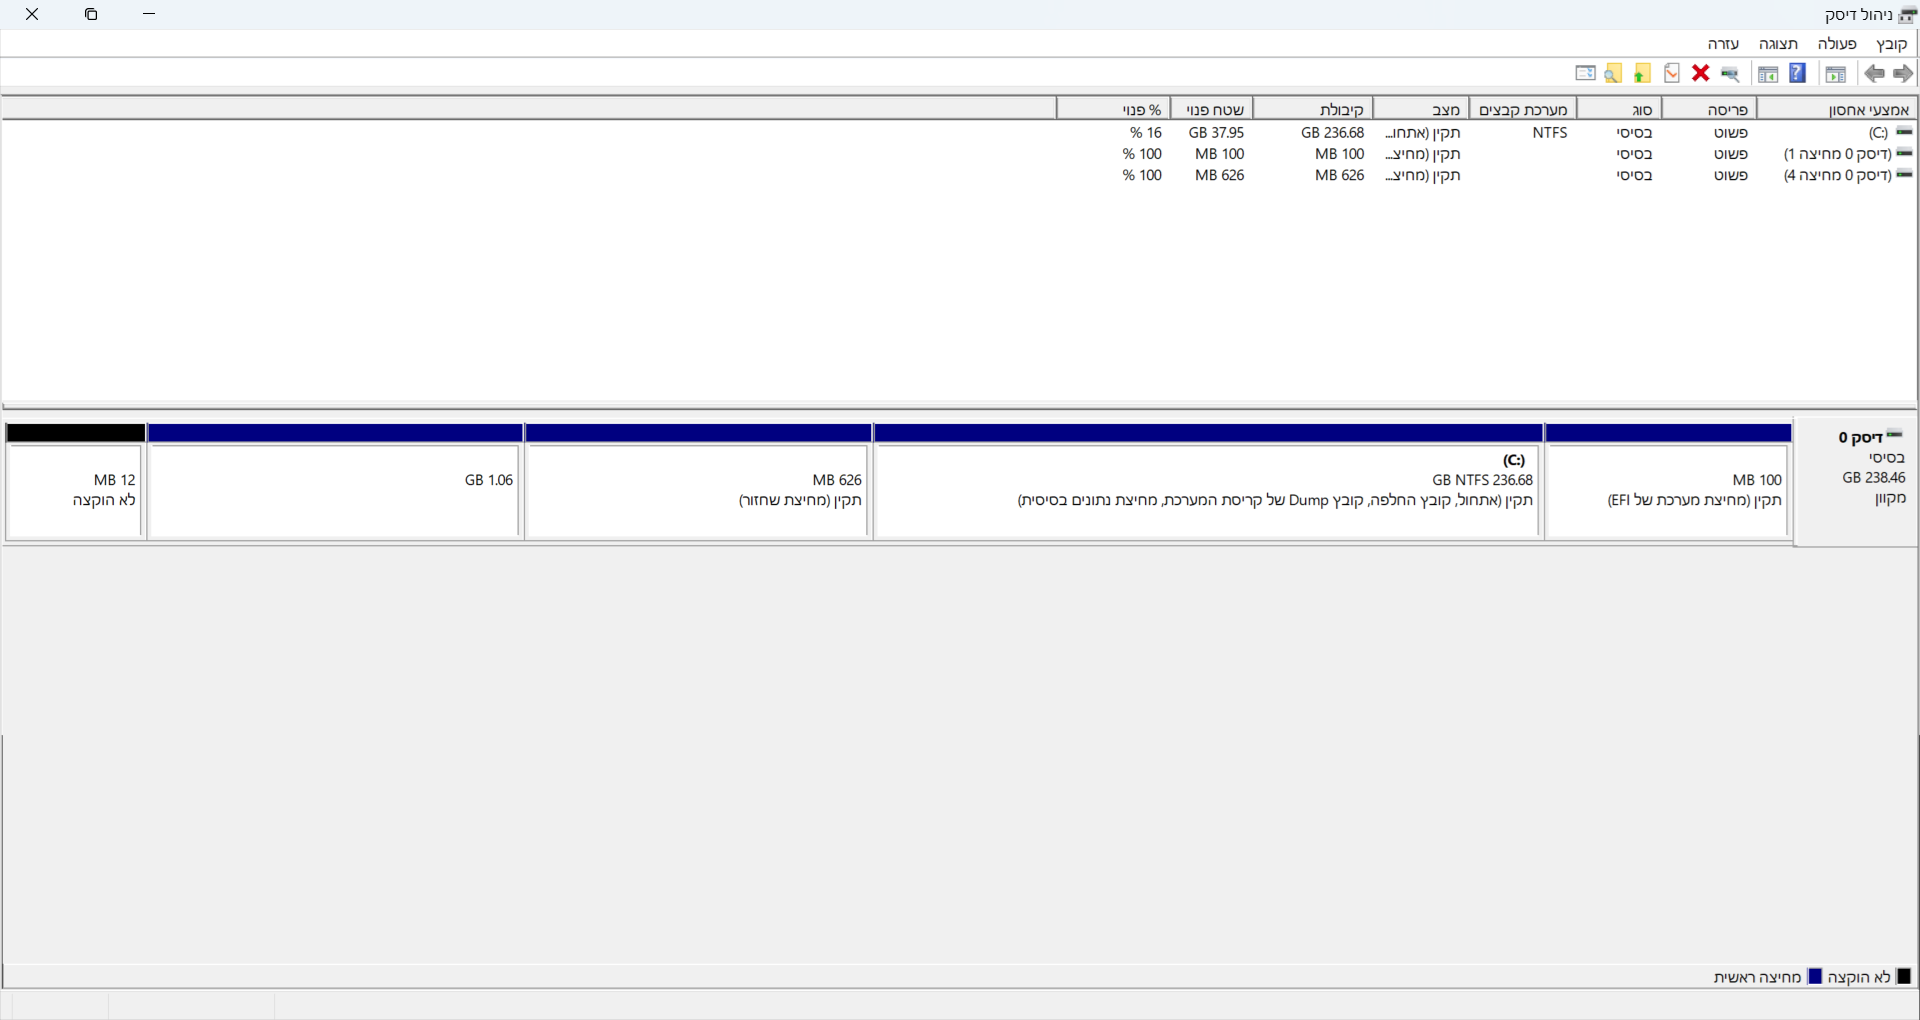Click the מחיצה ראשית legend label
The width and height of the screenshot is (1920, 1020).
(x=1757, y=977)
